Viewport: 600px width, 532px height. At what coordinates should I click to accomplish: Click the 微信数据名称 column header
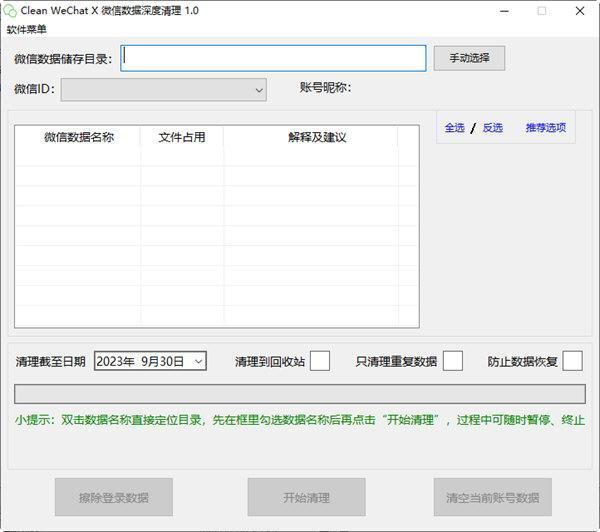(x=78, y=137)
